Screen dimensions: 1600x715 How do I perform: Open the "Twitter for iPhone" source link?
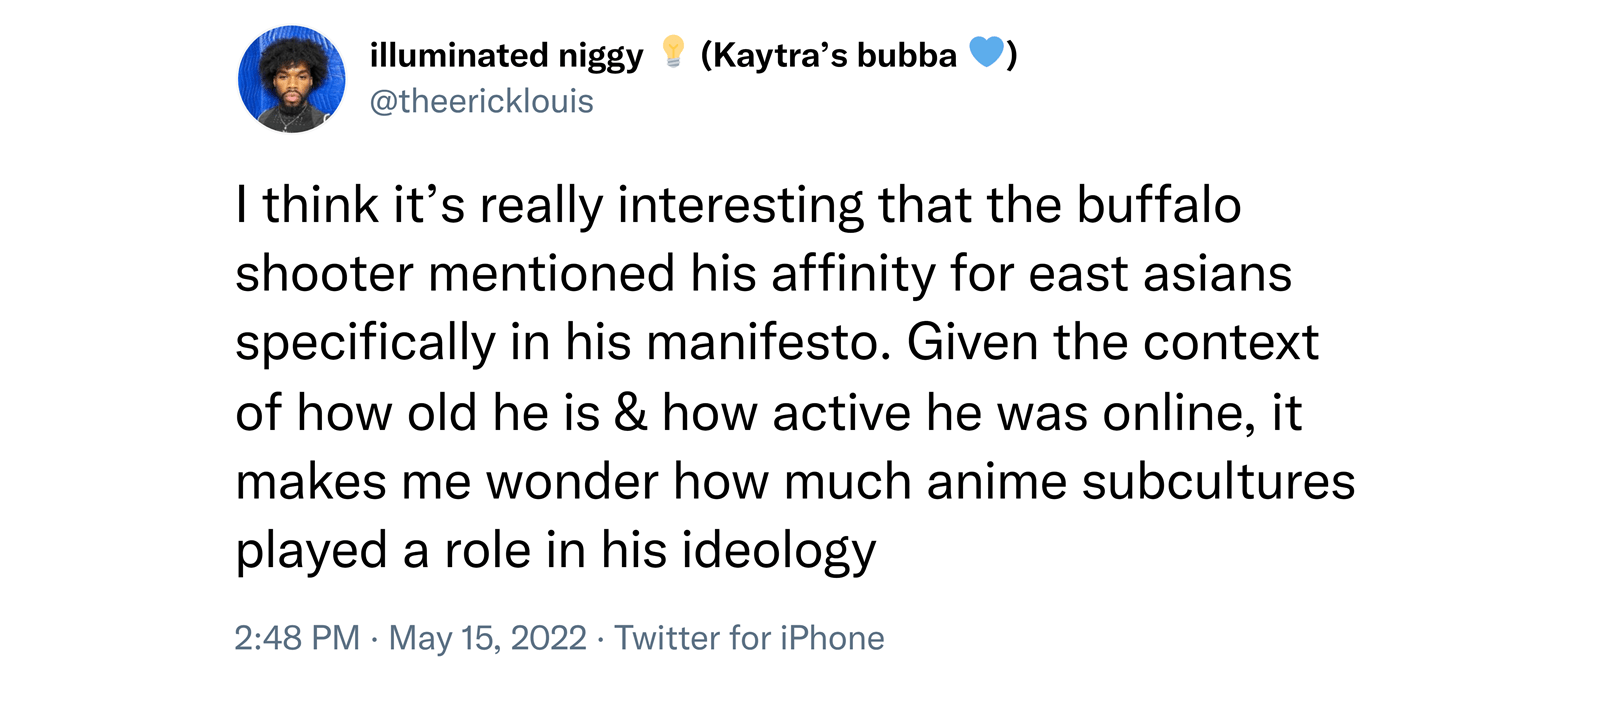coord(749,638)
